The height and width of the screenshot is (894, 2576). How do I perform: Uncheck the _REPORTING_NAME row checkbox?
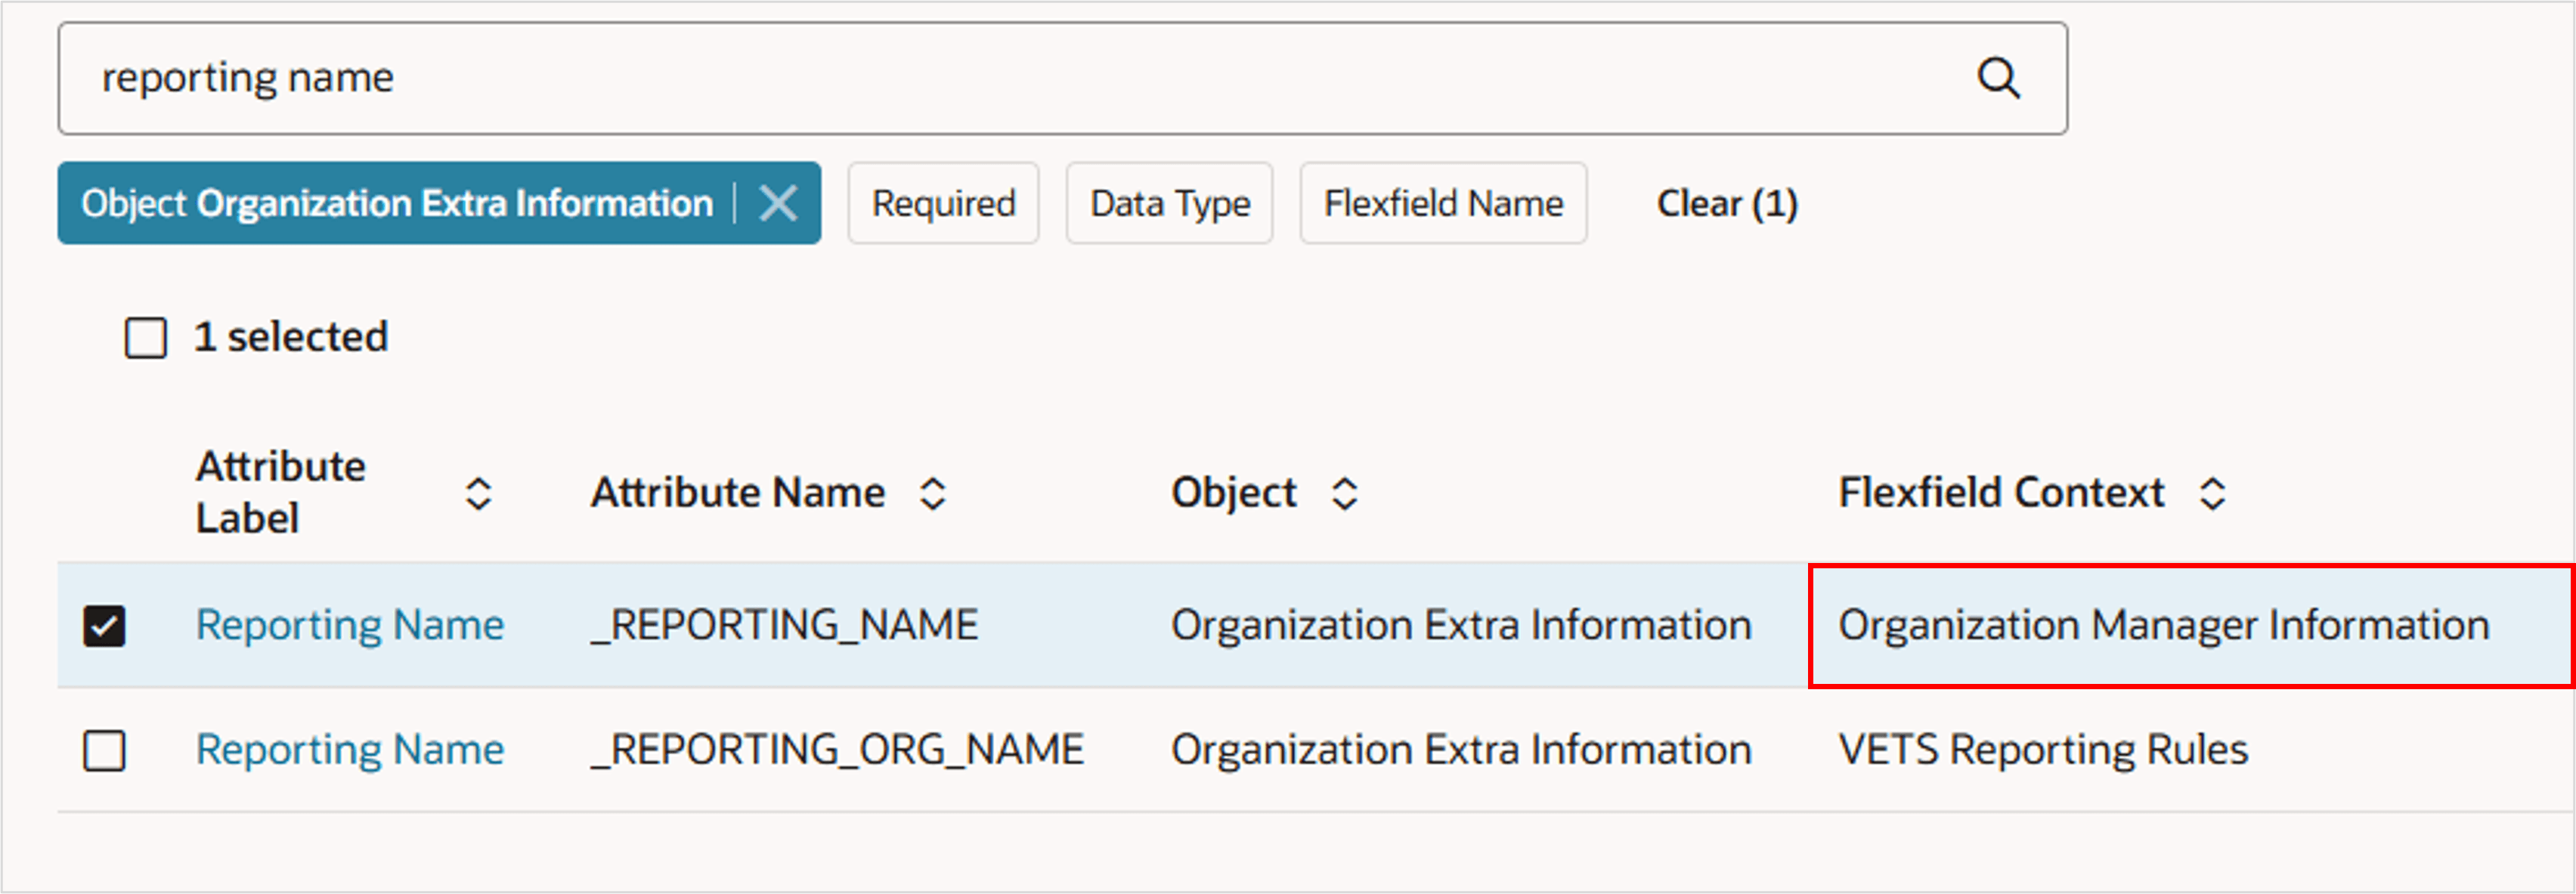(104, 626)
